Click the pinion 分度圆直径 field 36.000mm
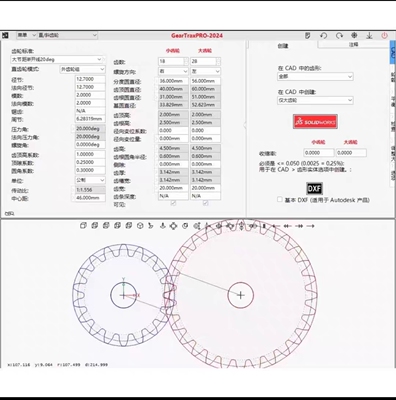Image resolution: width=396 pixels, height=400 pixels. (x=173, y=81)
